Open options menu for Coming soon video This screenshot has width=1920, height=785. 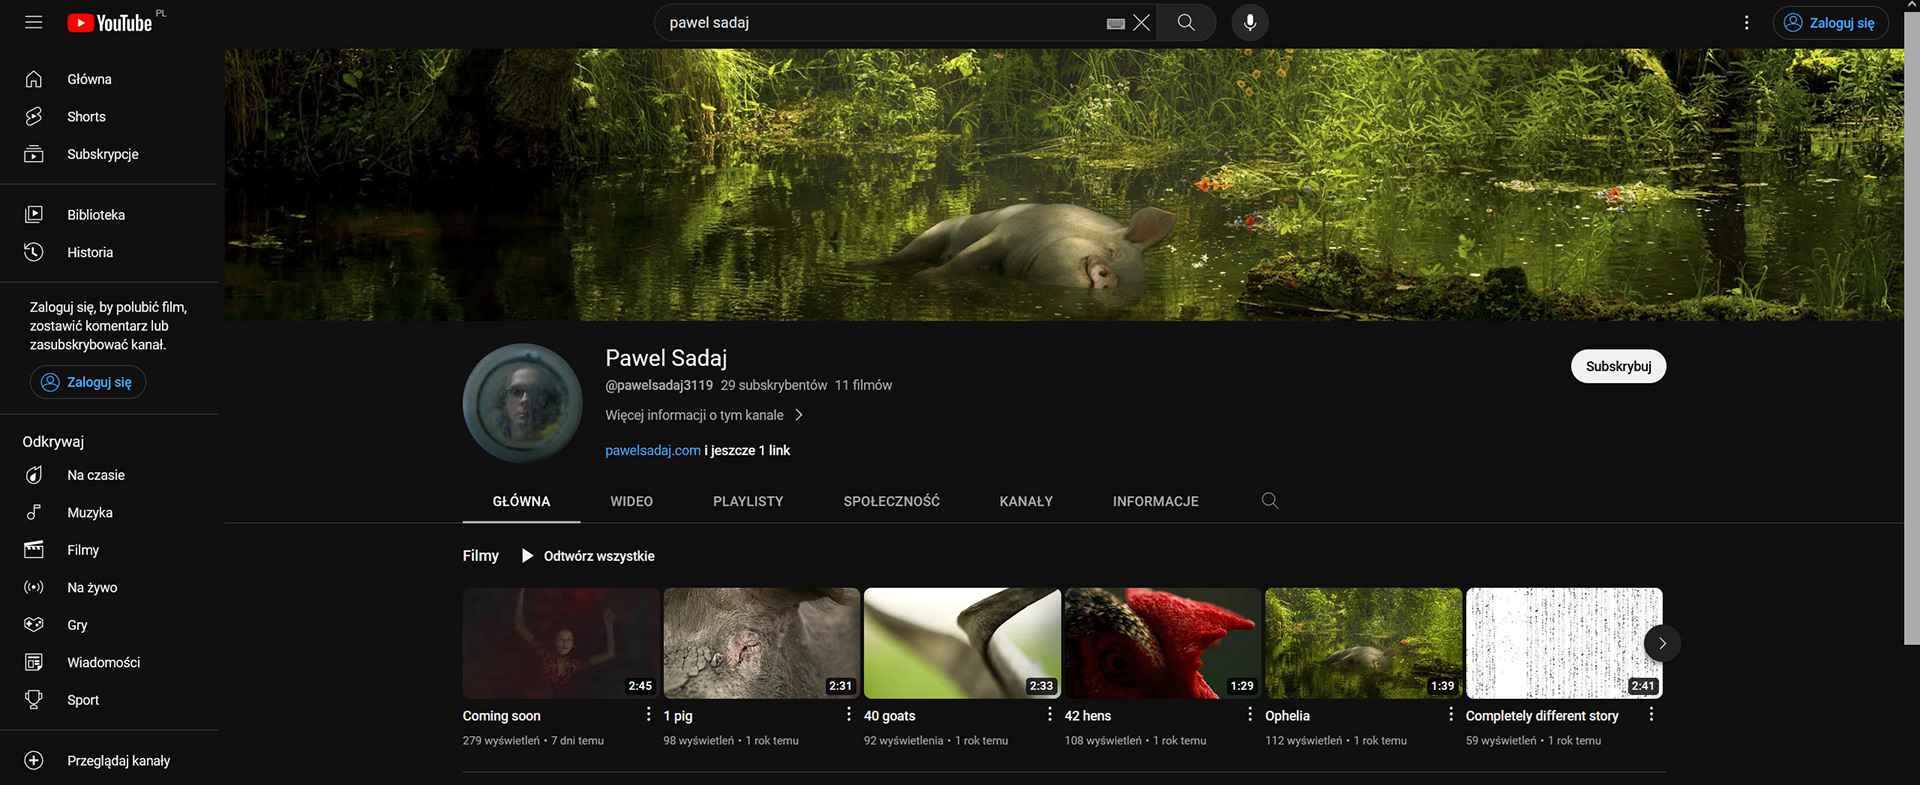click(648, 714)
